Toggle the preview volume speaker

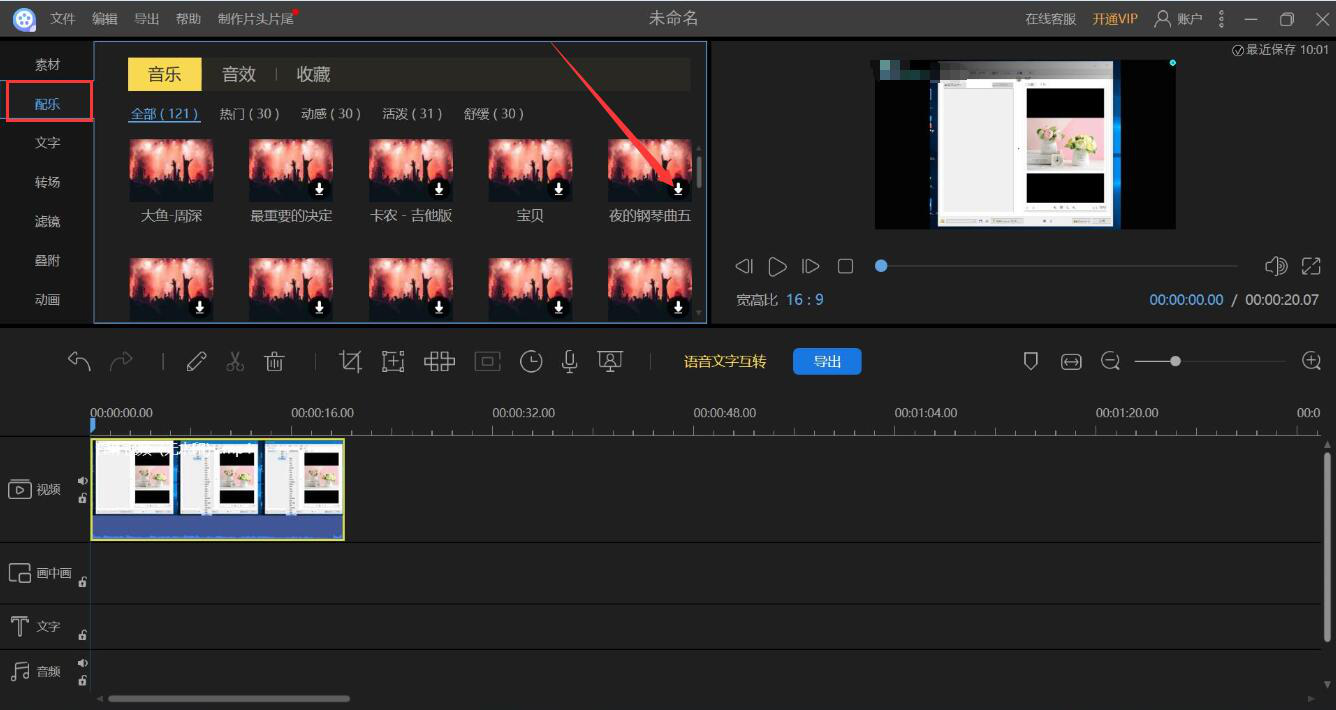1275,266
